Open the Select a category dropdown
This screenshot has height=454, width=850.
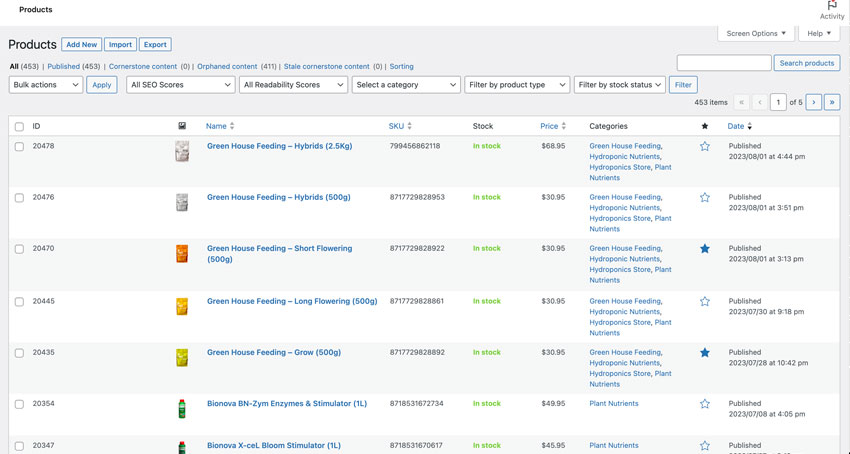coord(406,85)
